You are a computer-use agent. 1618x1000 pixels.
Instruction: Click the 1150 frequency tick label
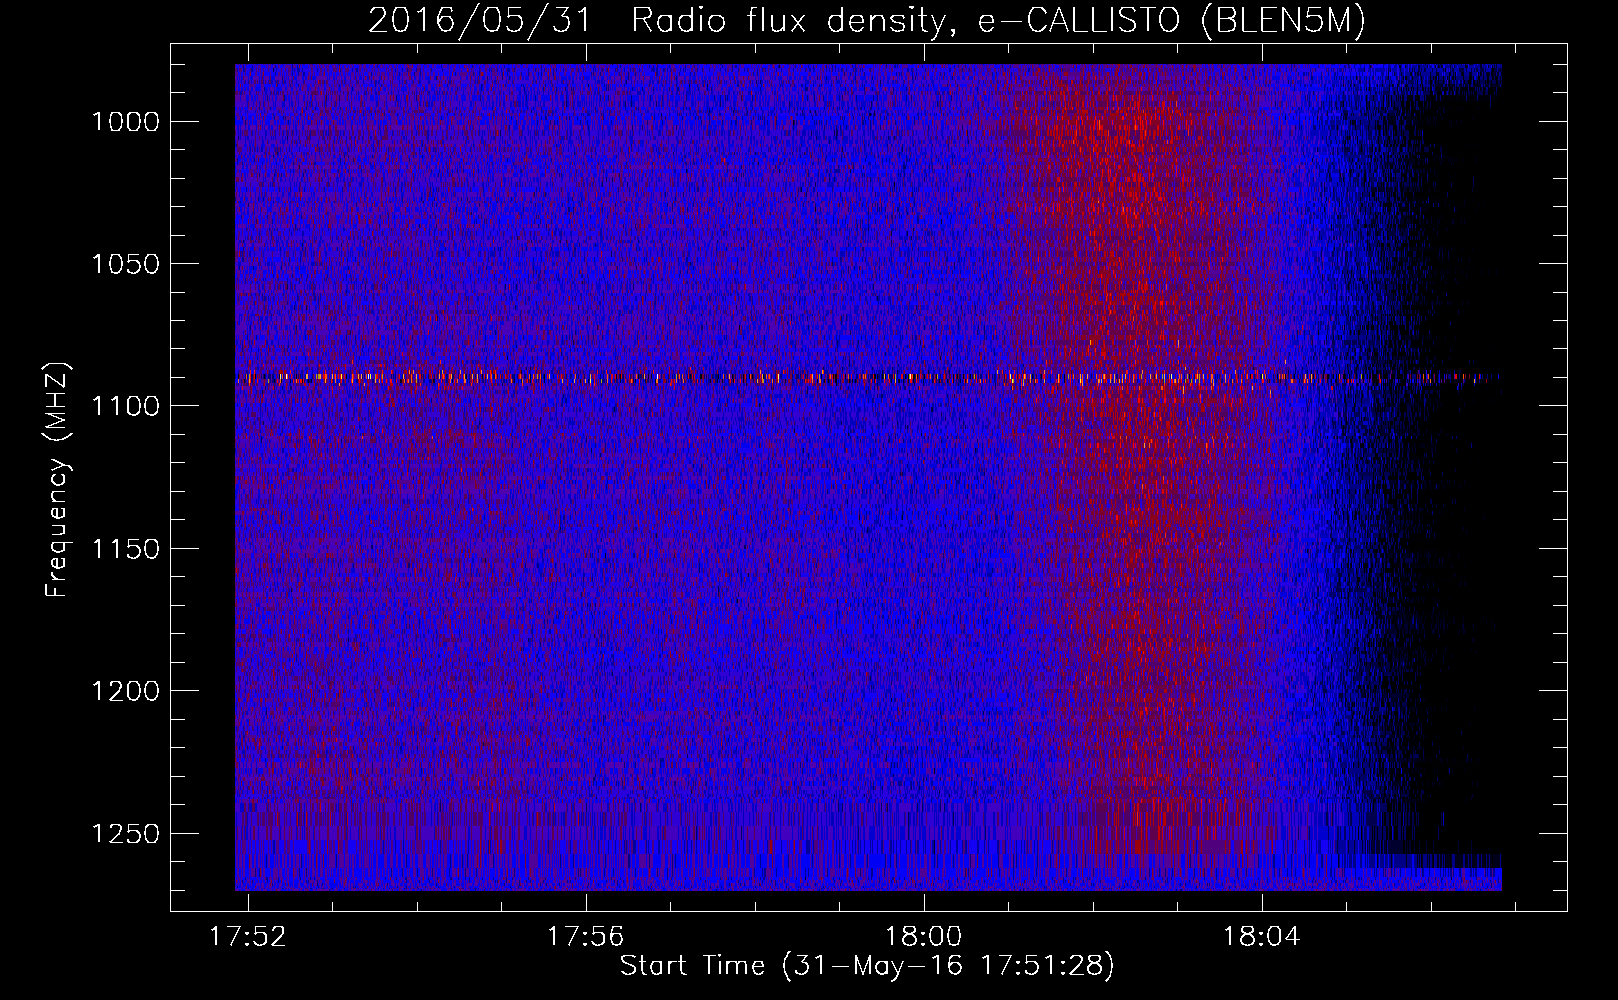point(126,549)
